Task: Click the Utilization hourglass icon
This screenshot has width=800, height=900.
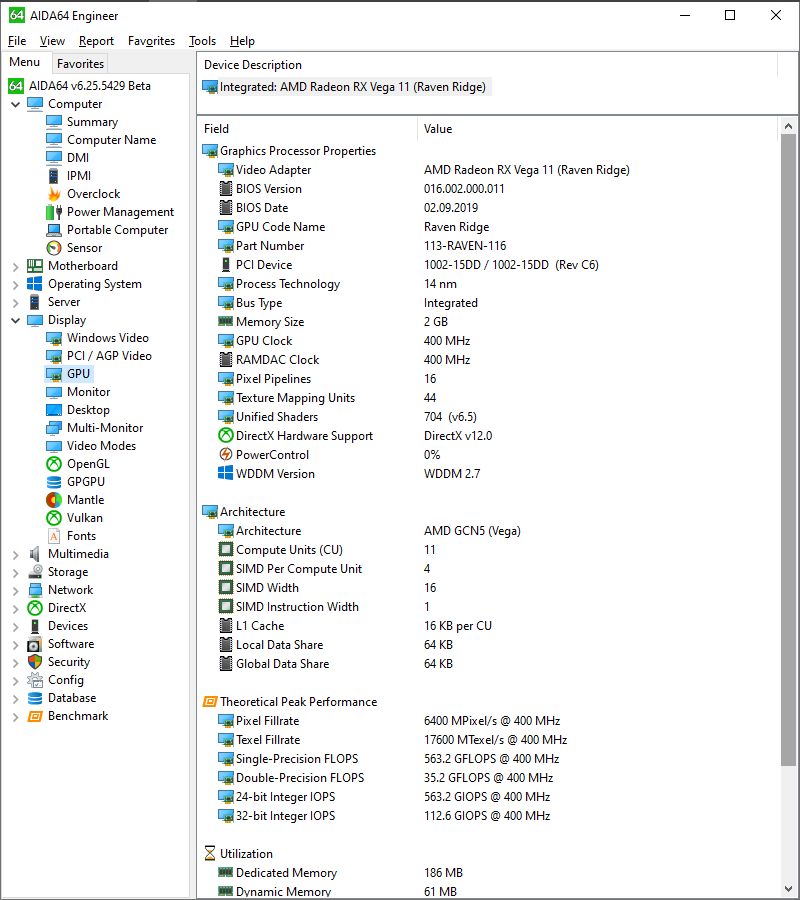Action: [210, 854]
